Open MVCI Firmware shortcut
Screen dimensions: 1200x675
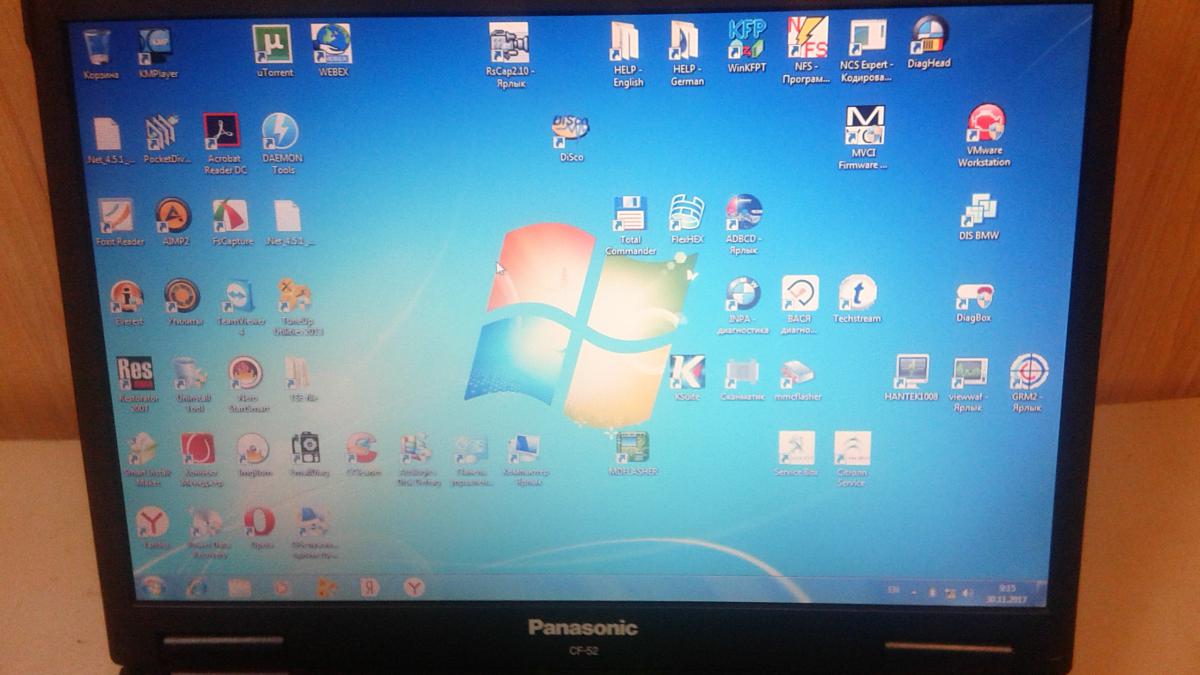pos(864,128)
